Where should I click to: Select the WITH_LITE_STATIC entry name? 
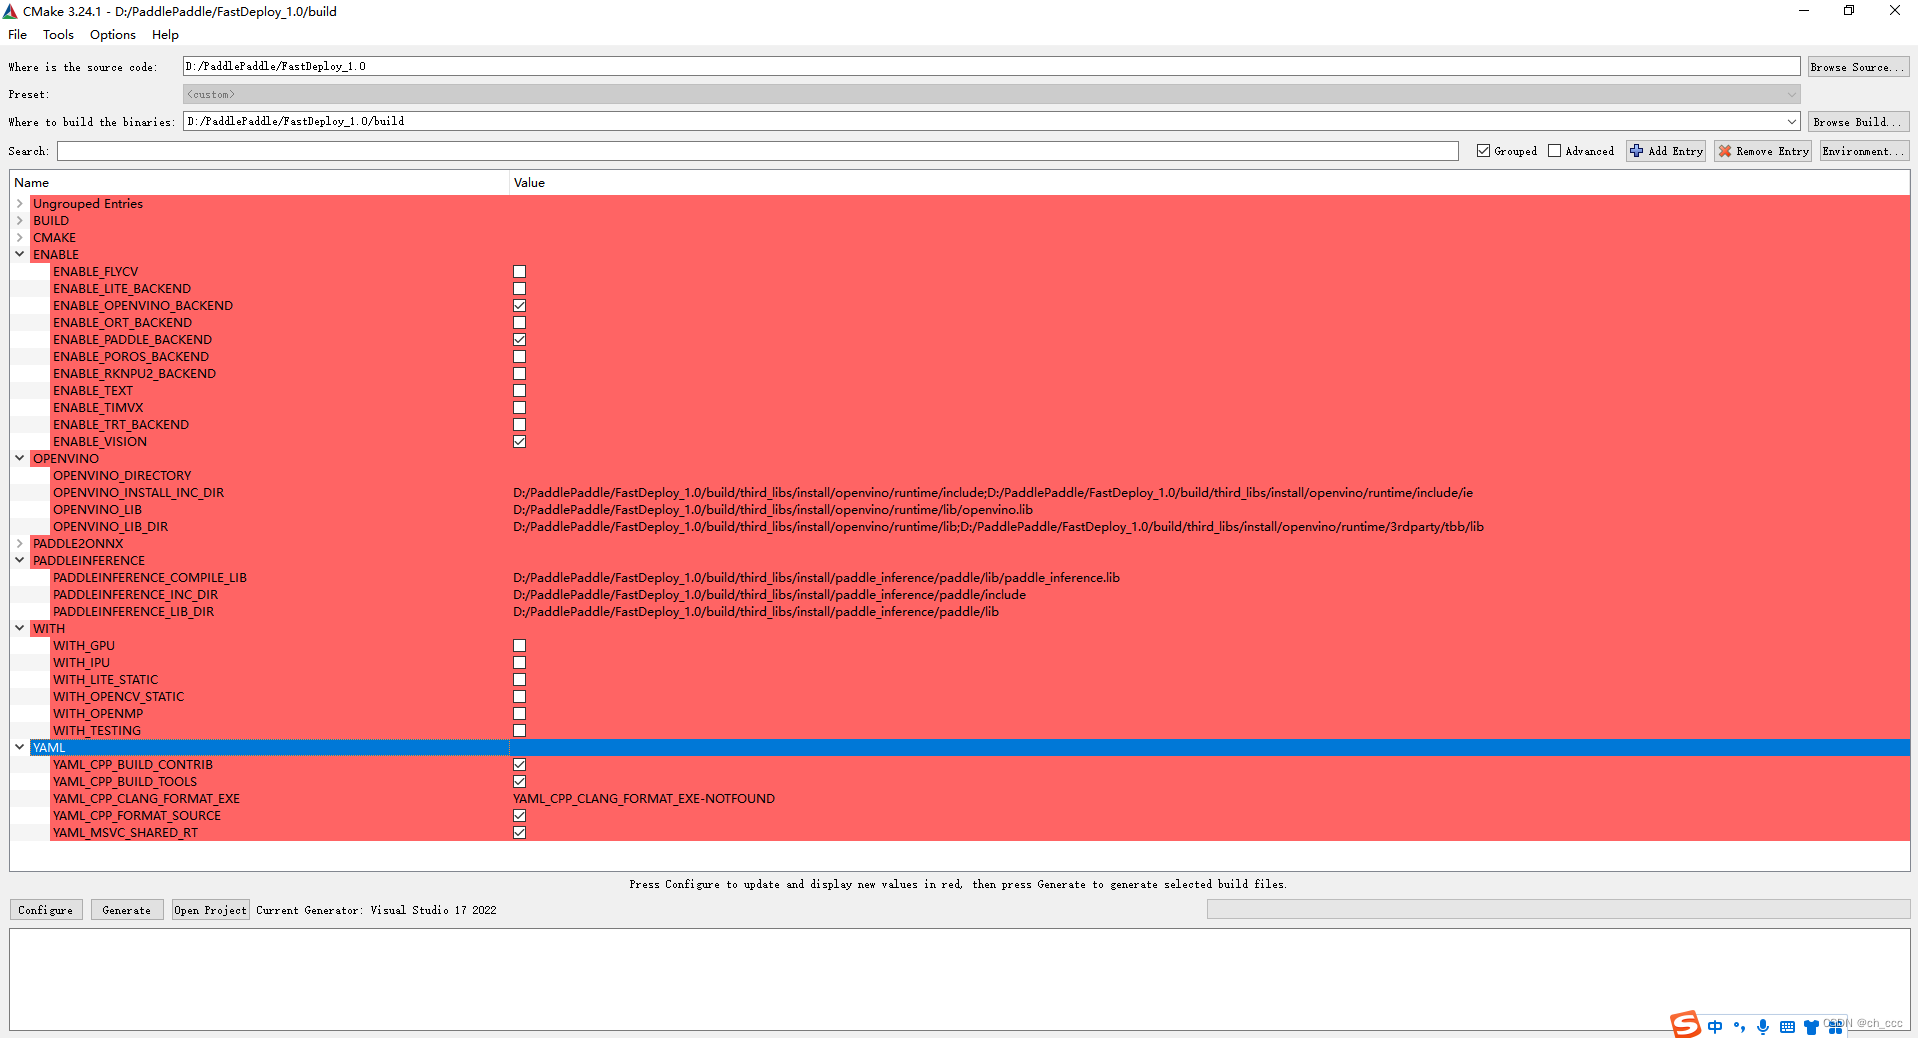tap(105, 680)
